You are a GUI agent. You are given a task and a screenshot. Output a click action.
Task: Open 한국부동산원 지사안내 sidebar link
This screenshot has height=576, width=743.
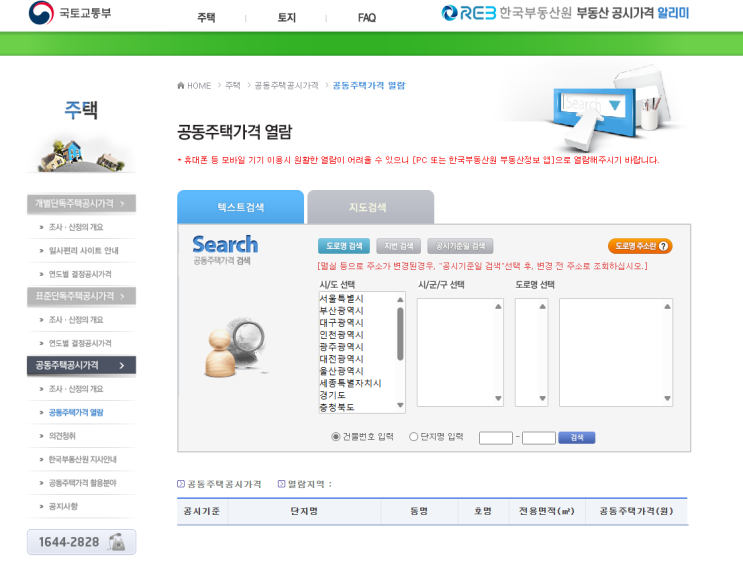82,459
